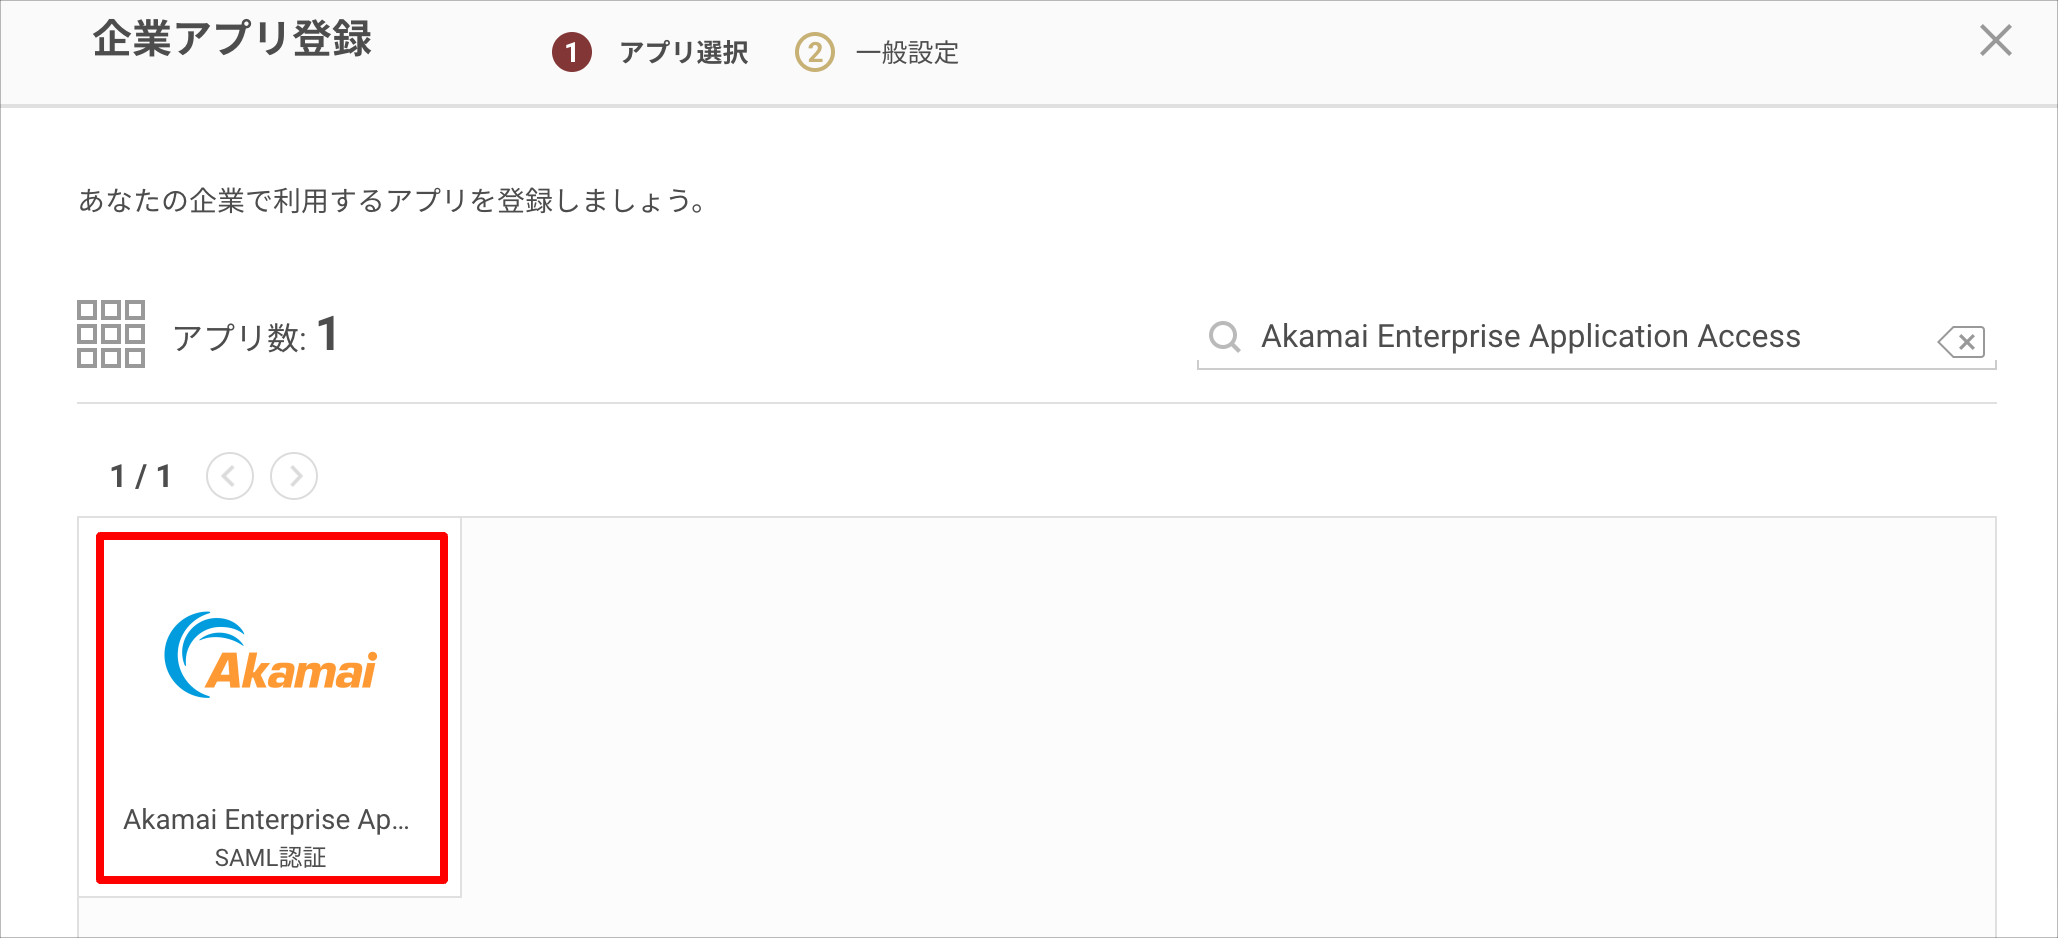This screenshot has width=2058, height=938.
Task: Click step 1 circle icon
Action: tap(572, 52)
